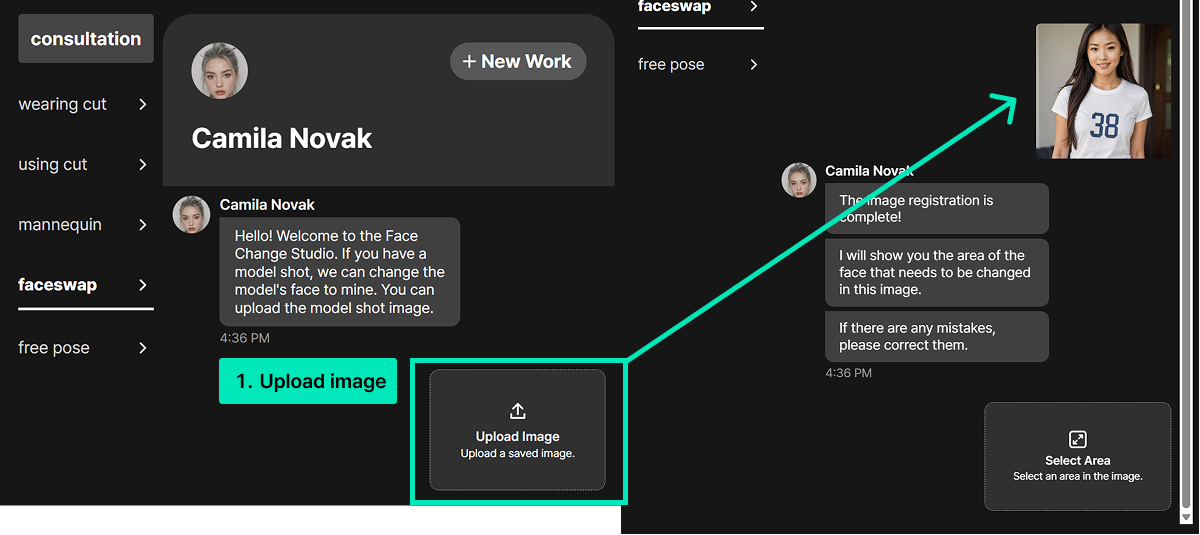
Task: Select the mannequin menu item
Action: click(x=60, y=224)
